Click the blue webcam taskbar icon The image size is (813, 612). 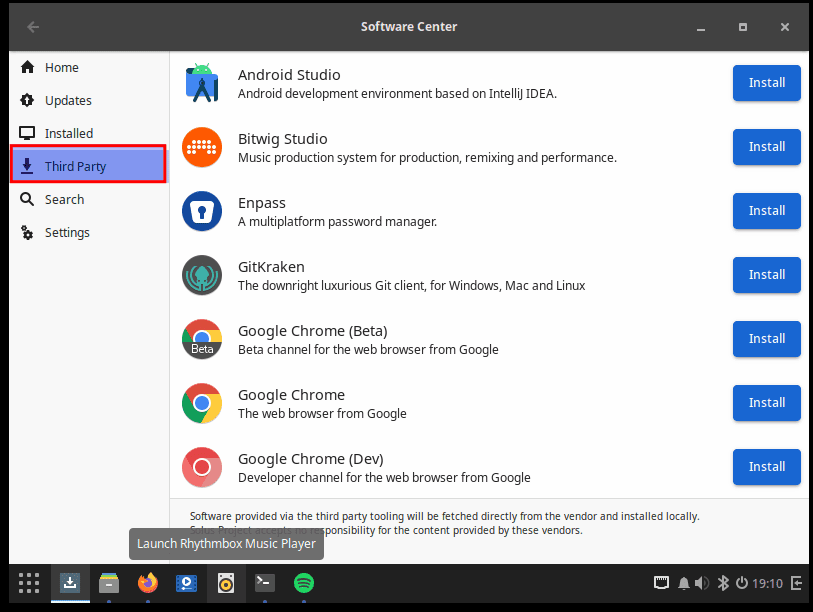coord(187,583)
